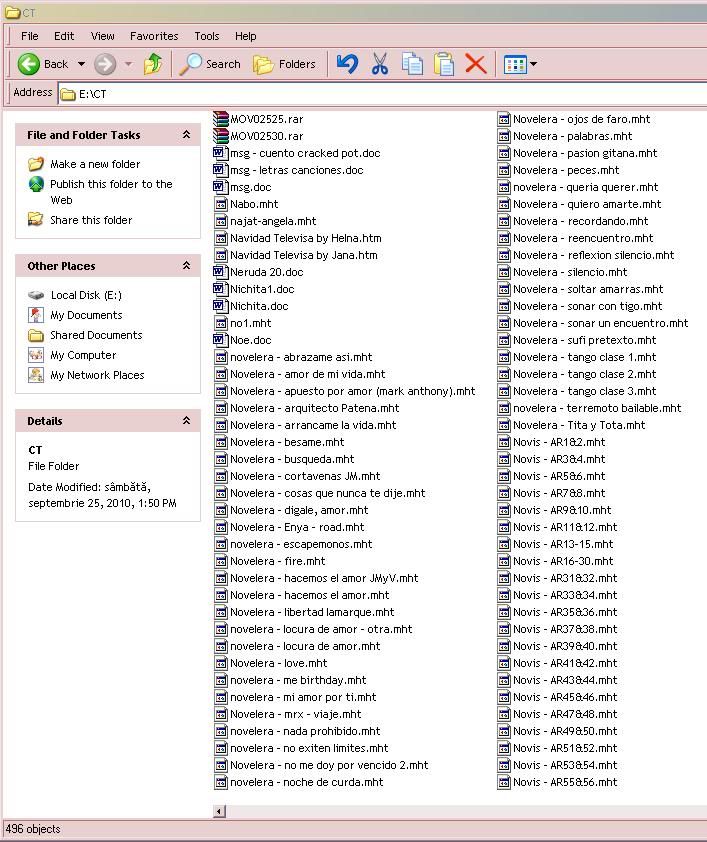
Task: Open the Favorites menu
Action: (154, 36)
